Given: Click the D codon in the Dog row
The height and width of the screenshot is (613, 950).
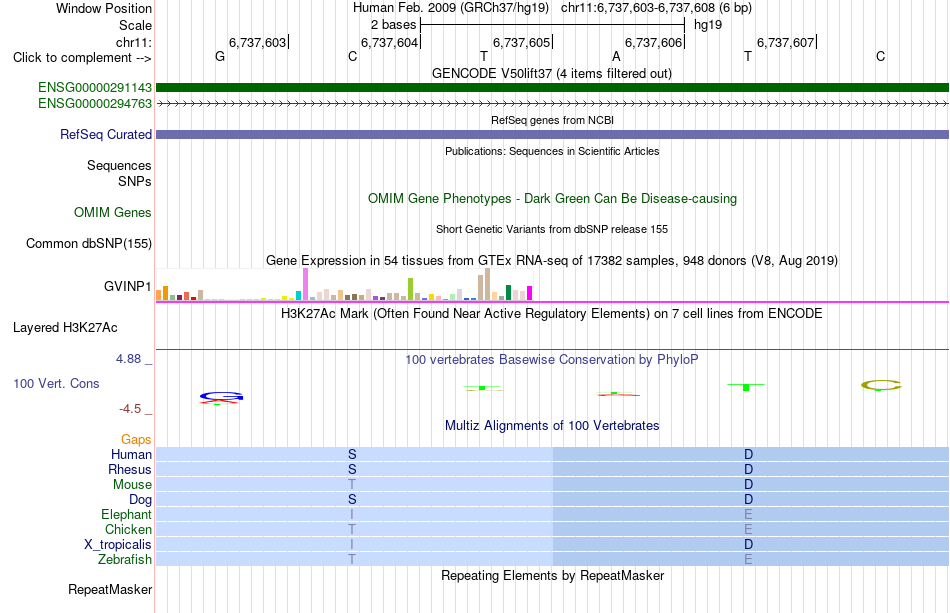Looking at the screenshot, I should [x=749, y=499].
